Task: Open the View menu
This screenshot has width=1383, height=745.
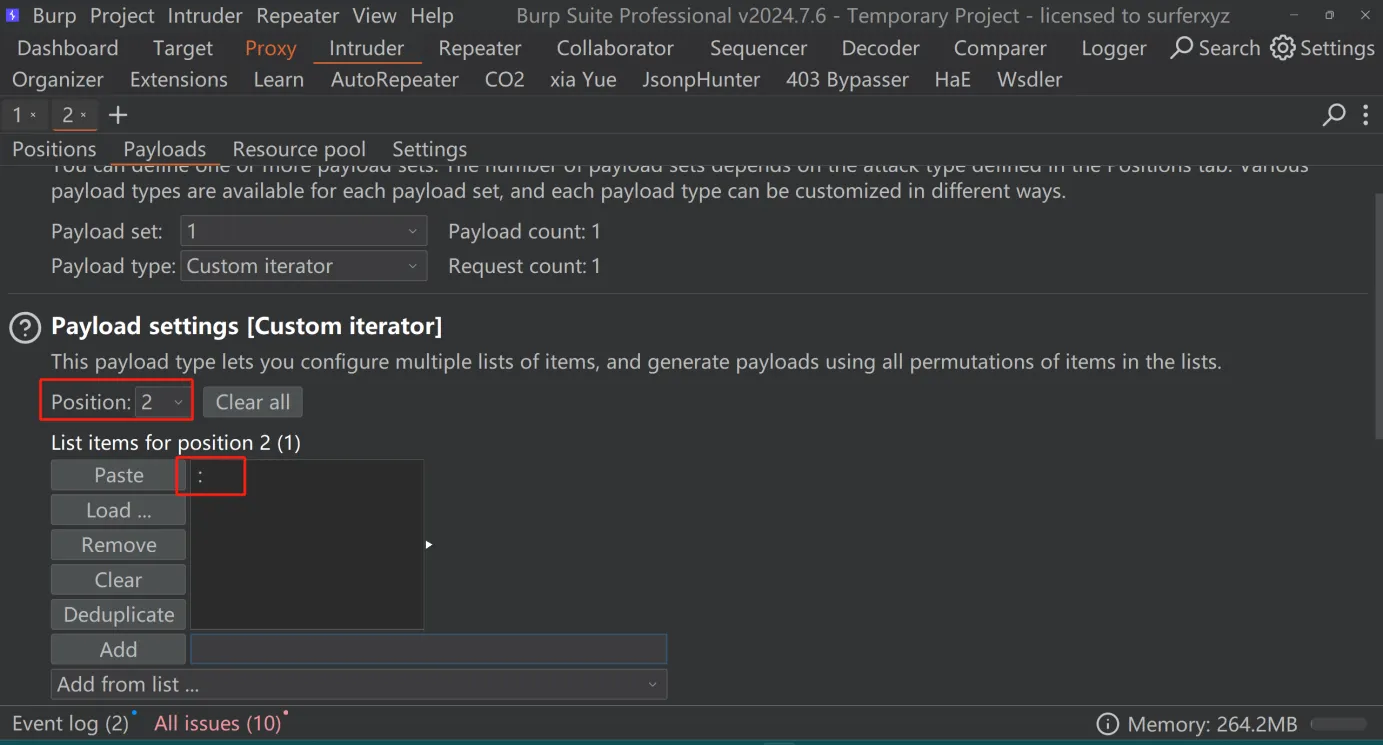Action: click(x=375, y=16)
